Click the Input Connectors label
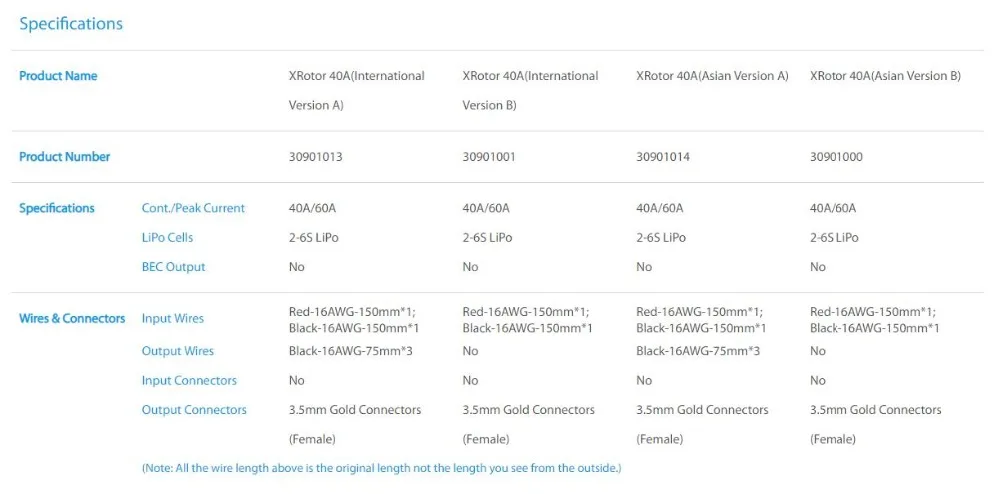This screenshot has width=1000, height=494. tap(189, 381)
